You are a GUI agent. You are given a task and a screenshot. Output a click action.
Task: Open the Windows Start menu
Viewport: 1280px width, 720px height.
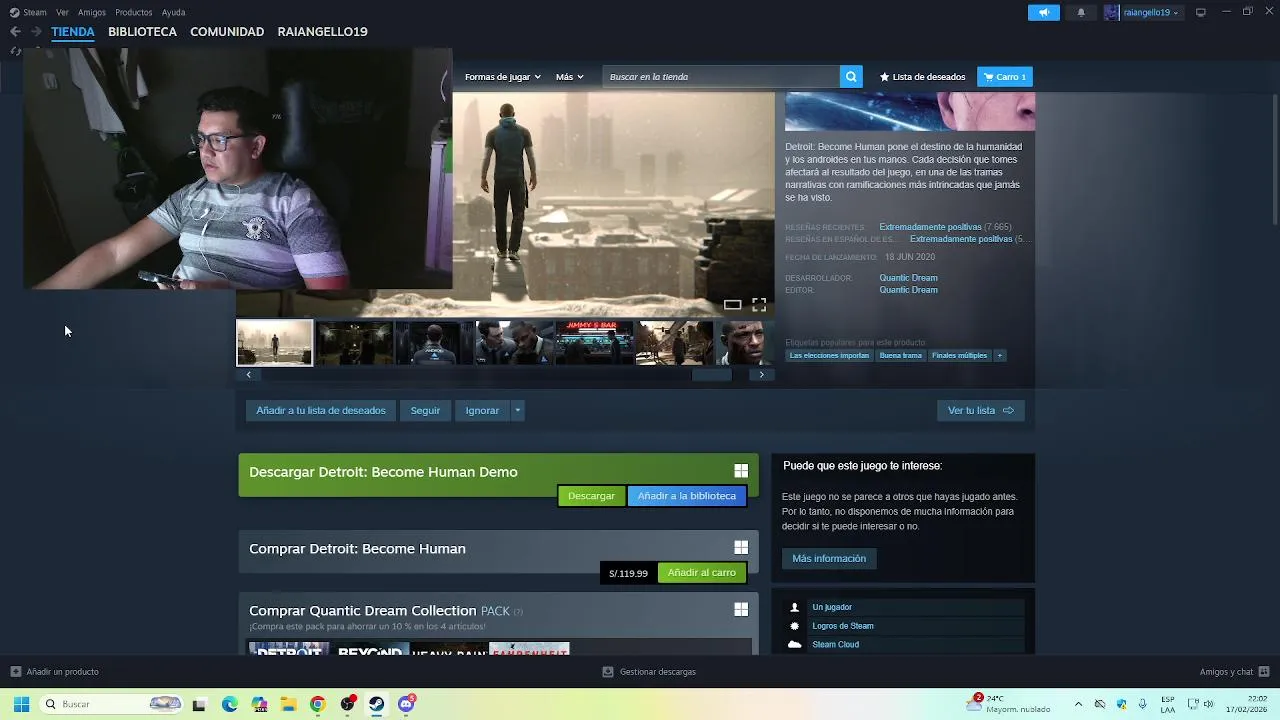coord(21,704)
